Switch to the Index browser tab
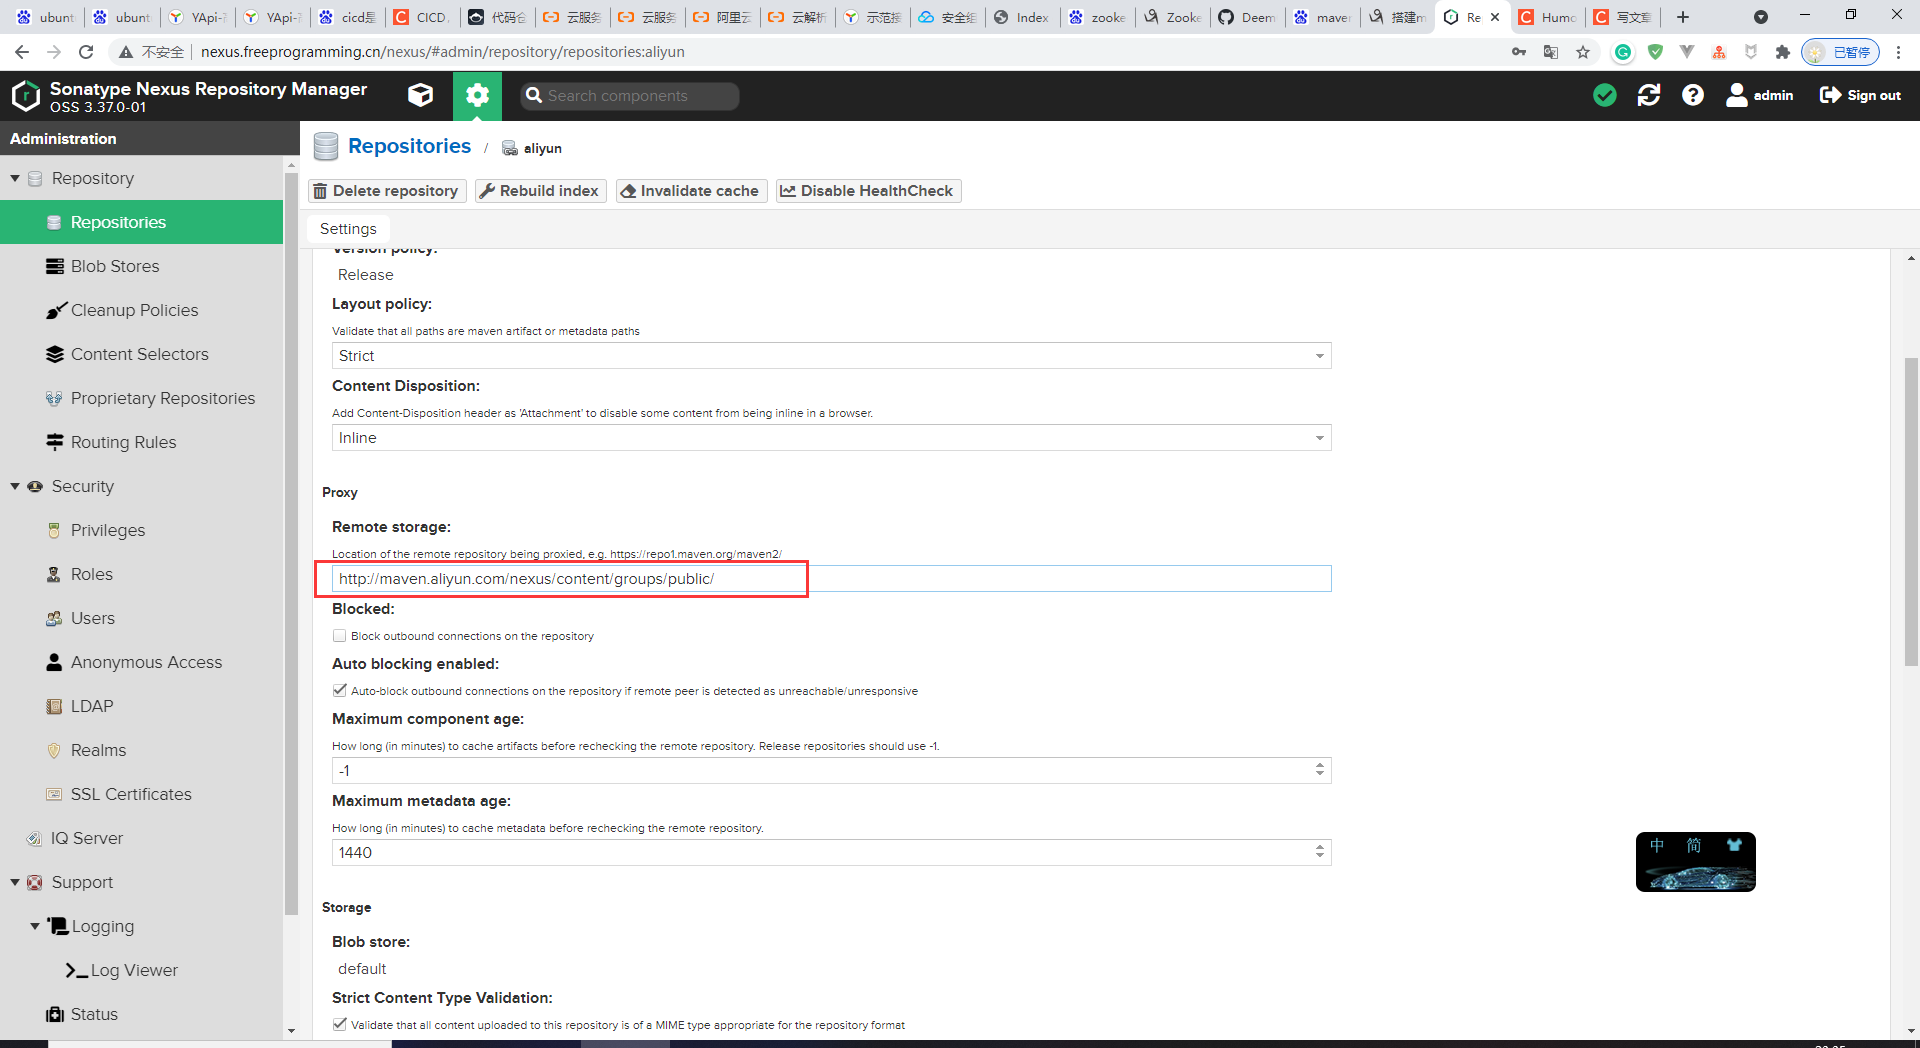Image resolution: width=1920 pixels, height=1048 pixels. pos(1022,17)
